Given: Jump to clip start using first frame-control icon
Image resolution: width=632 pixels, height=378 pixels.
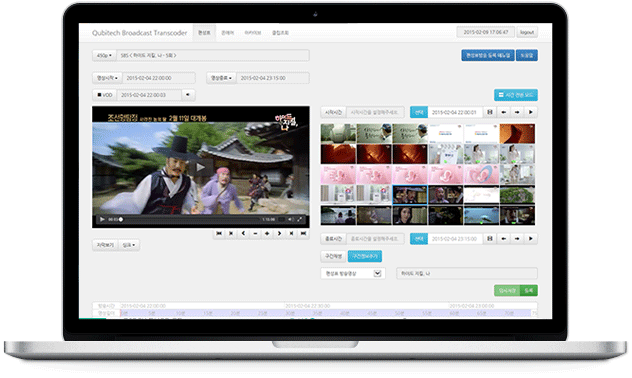Looking at the screenshot, I should 219,233.
